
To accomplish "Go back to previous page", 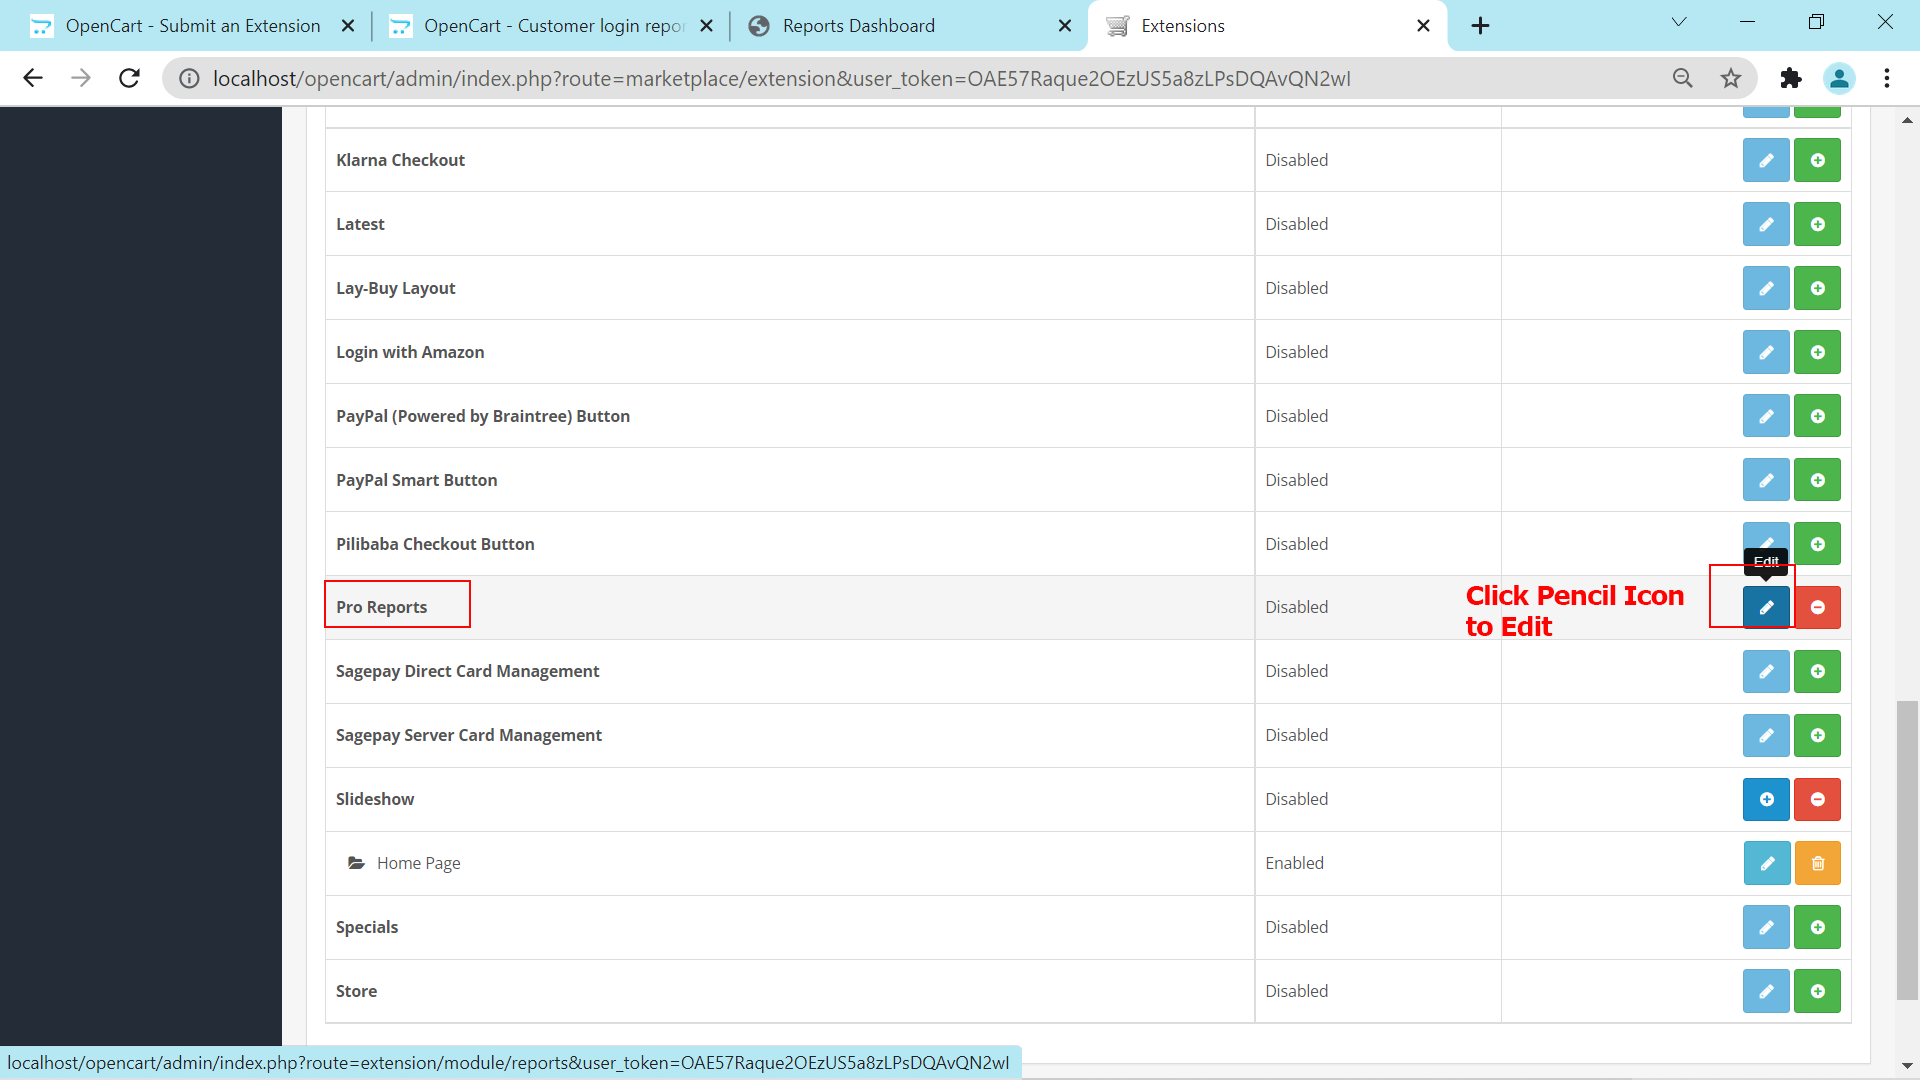I will click(33, 78).
